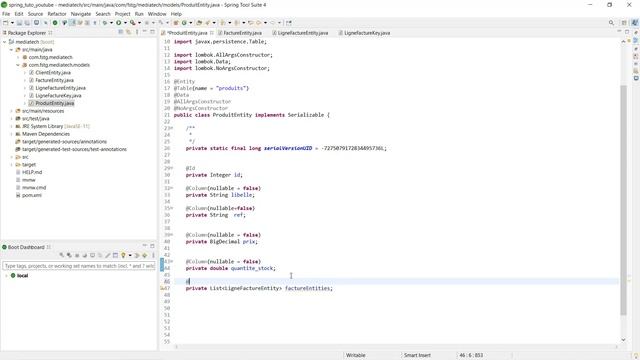This screenshot has height=360, width=640.
Task: Click the search magnifier icon in the toolbar
Action: pyautogui.click(x=611, y=23)
